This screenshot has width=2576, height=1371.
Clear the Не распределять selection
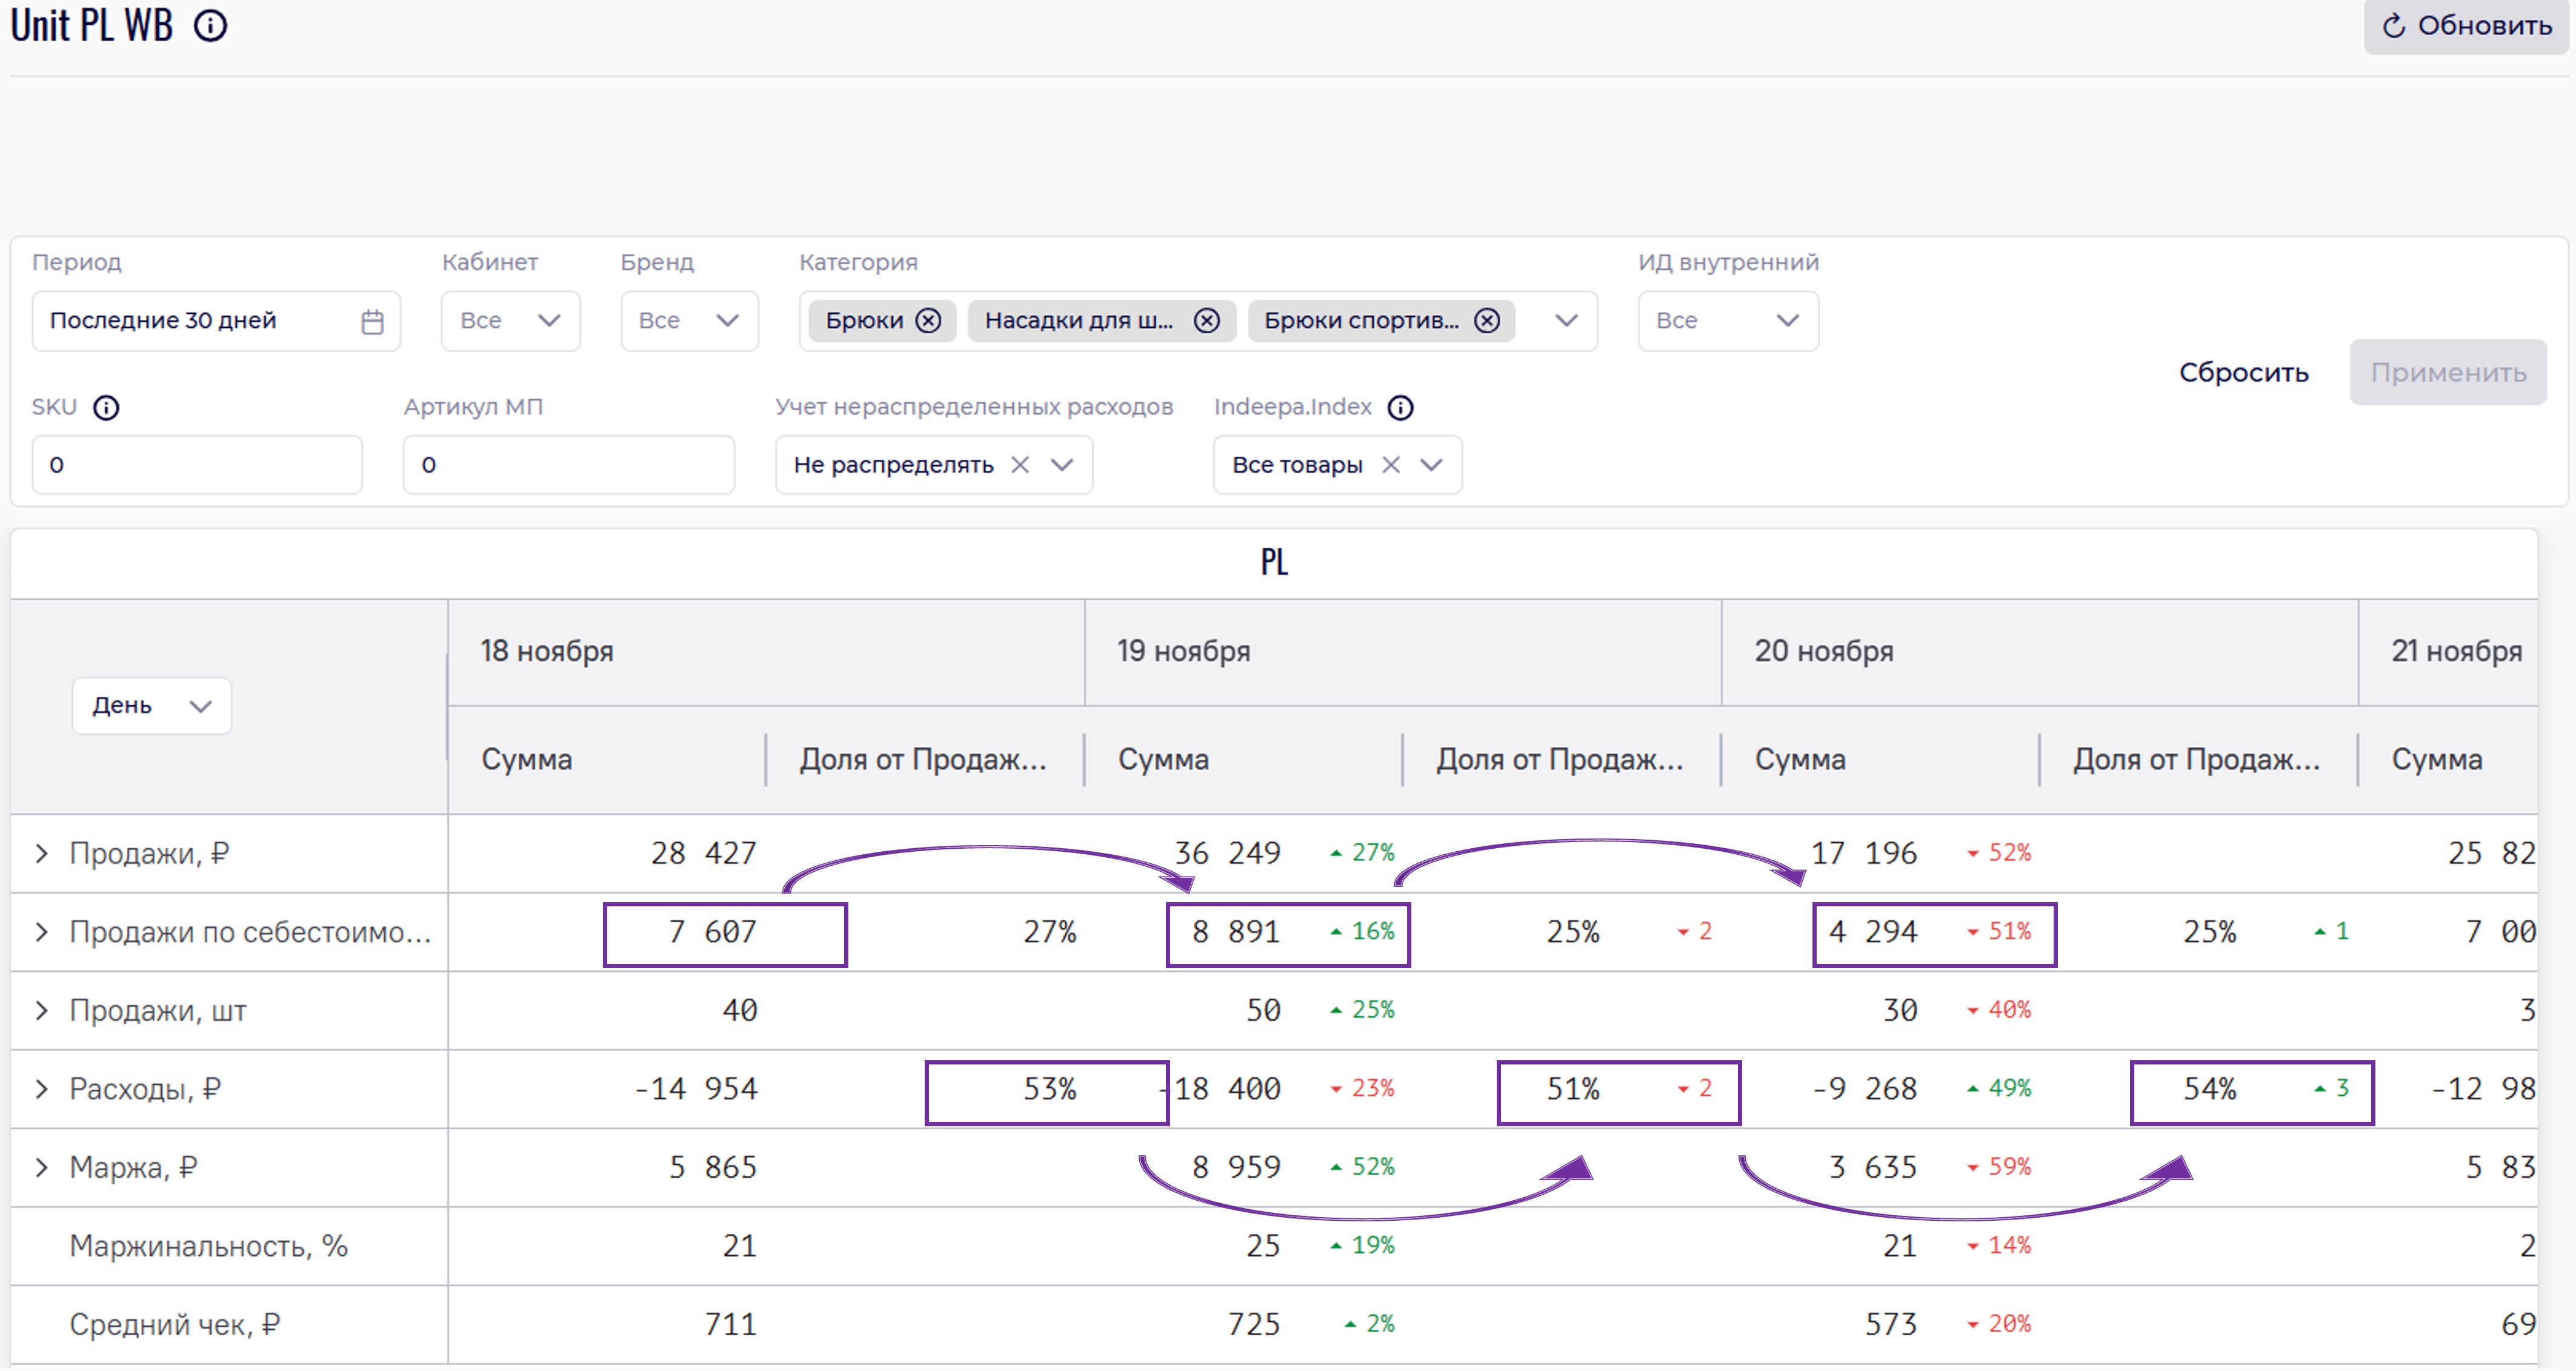pos(1019,465)
